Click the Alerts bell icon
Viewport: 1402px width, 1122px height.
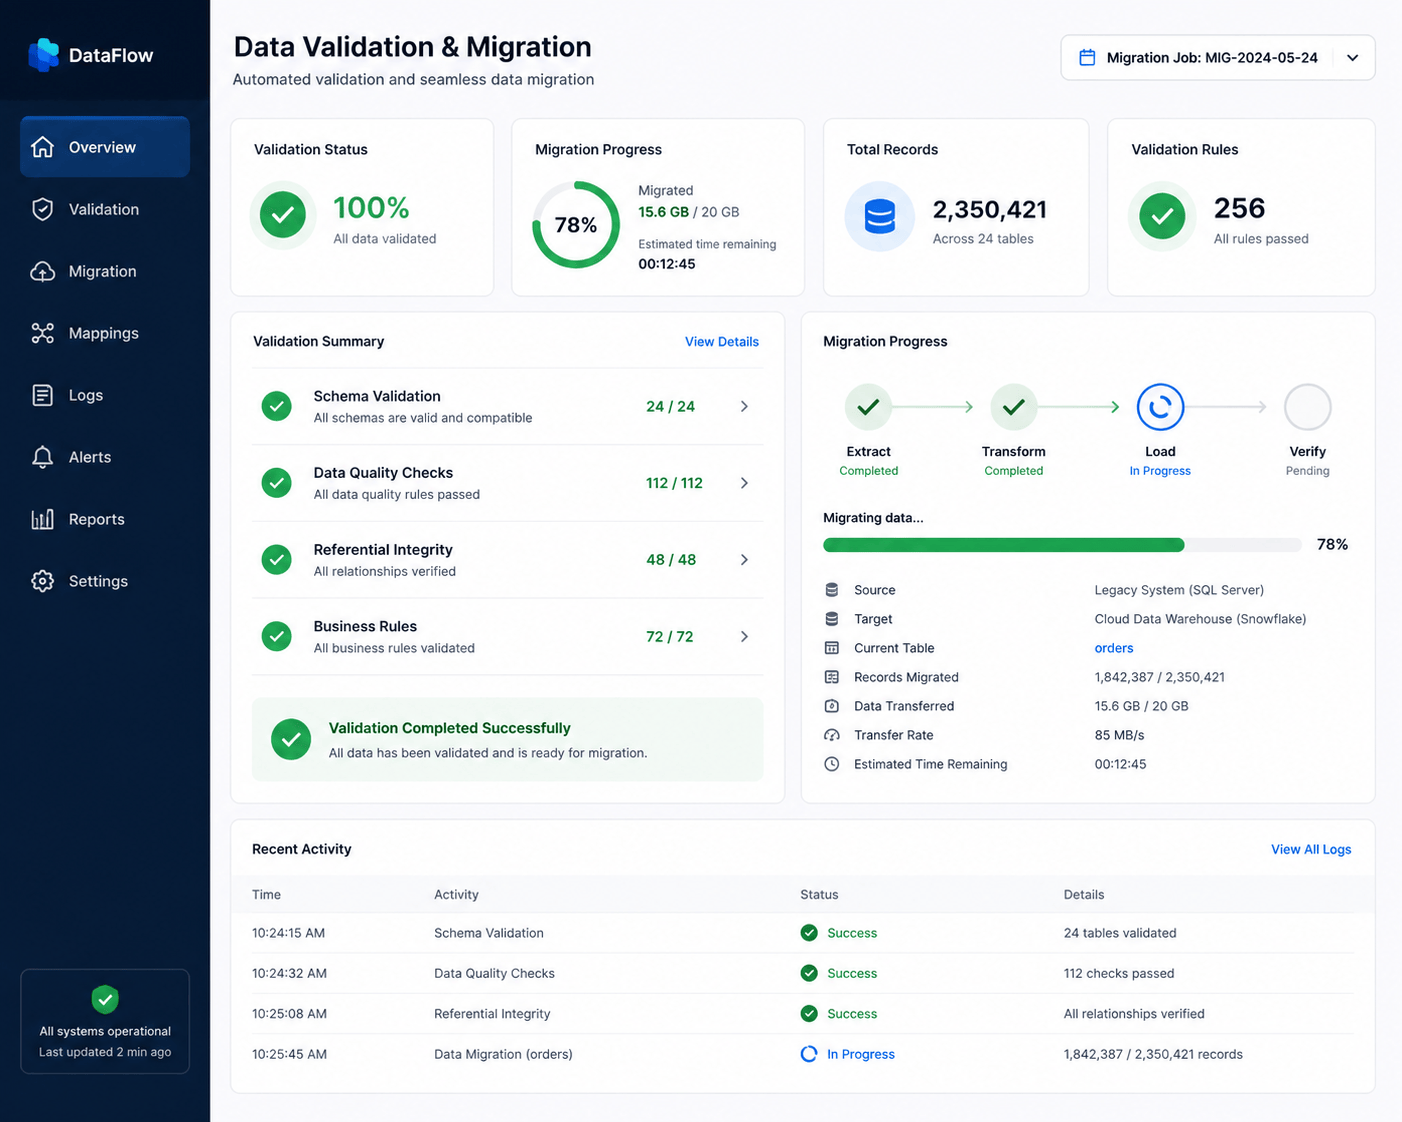[x=42, y=457]
